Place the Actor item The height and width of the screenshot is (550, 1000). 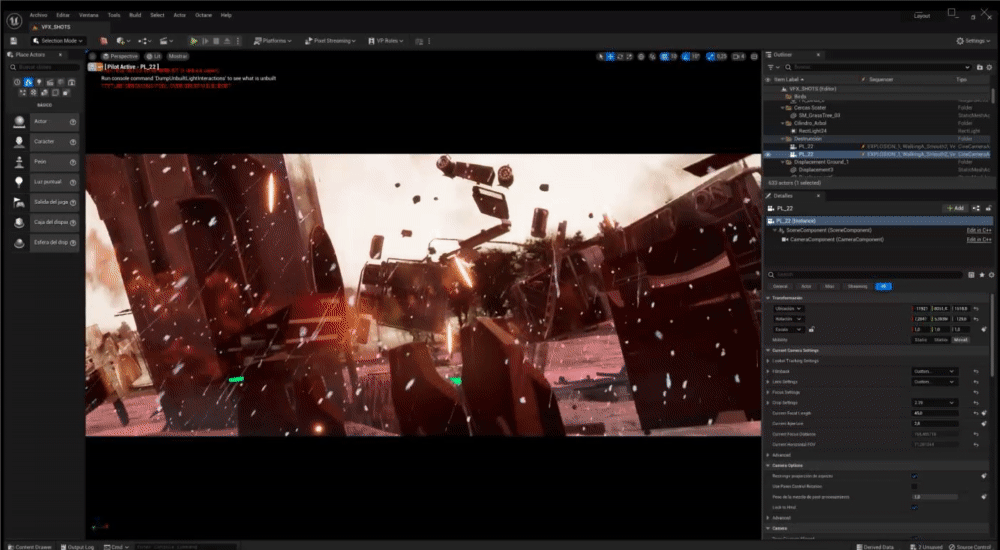coord(45,121)
